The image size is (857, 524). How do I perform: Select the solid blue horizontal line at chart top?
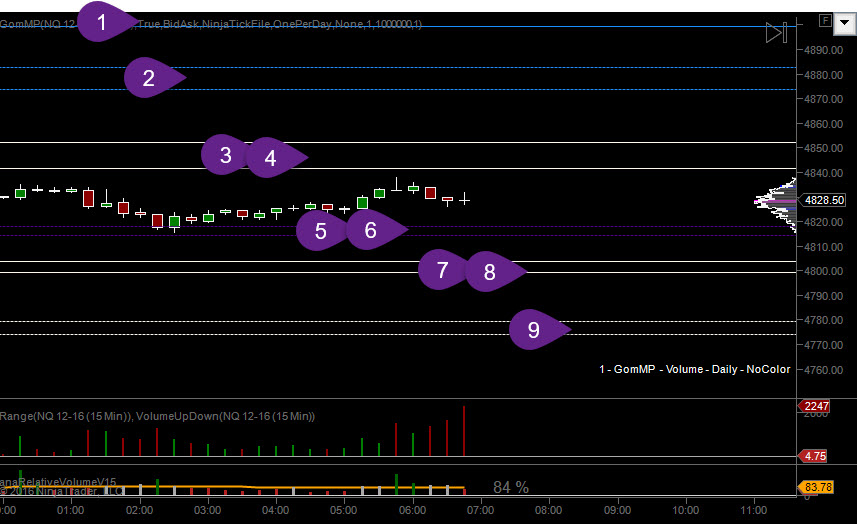(x=398, y=26)
